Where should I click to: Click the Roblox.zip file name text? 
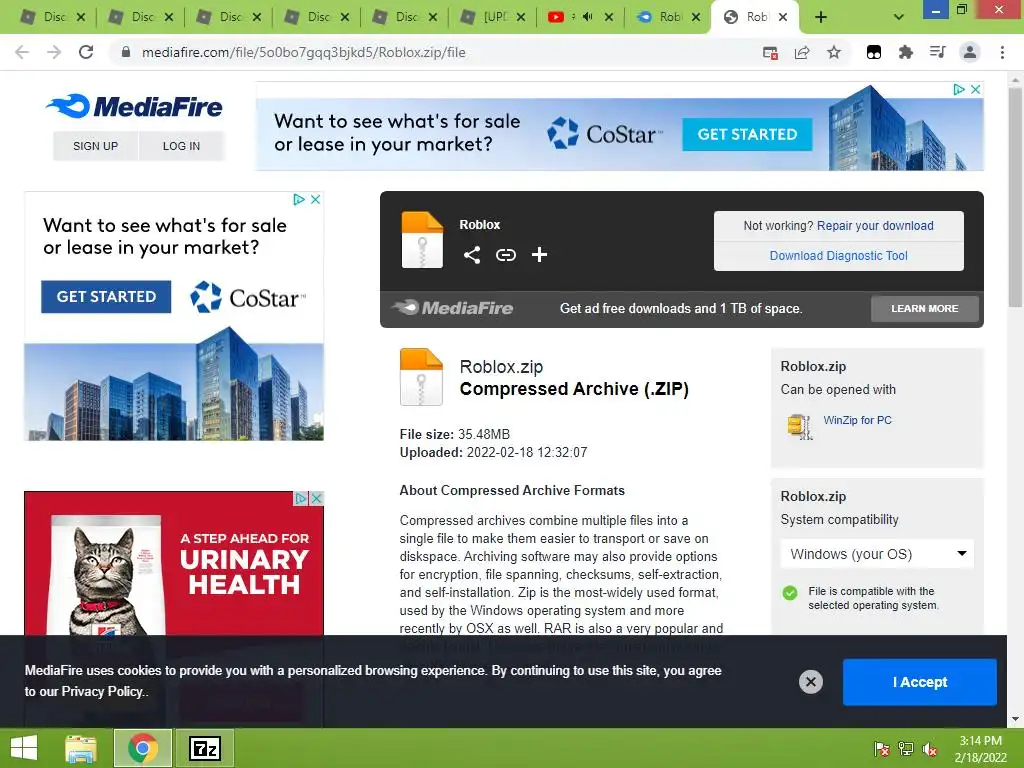tap(501, 366)
